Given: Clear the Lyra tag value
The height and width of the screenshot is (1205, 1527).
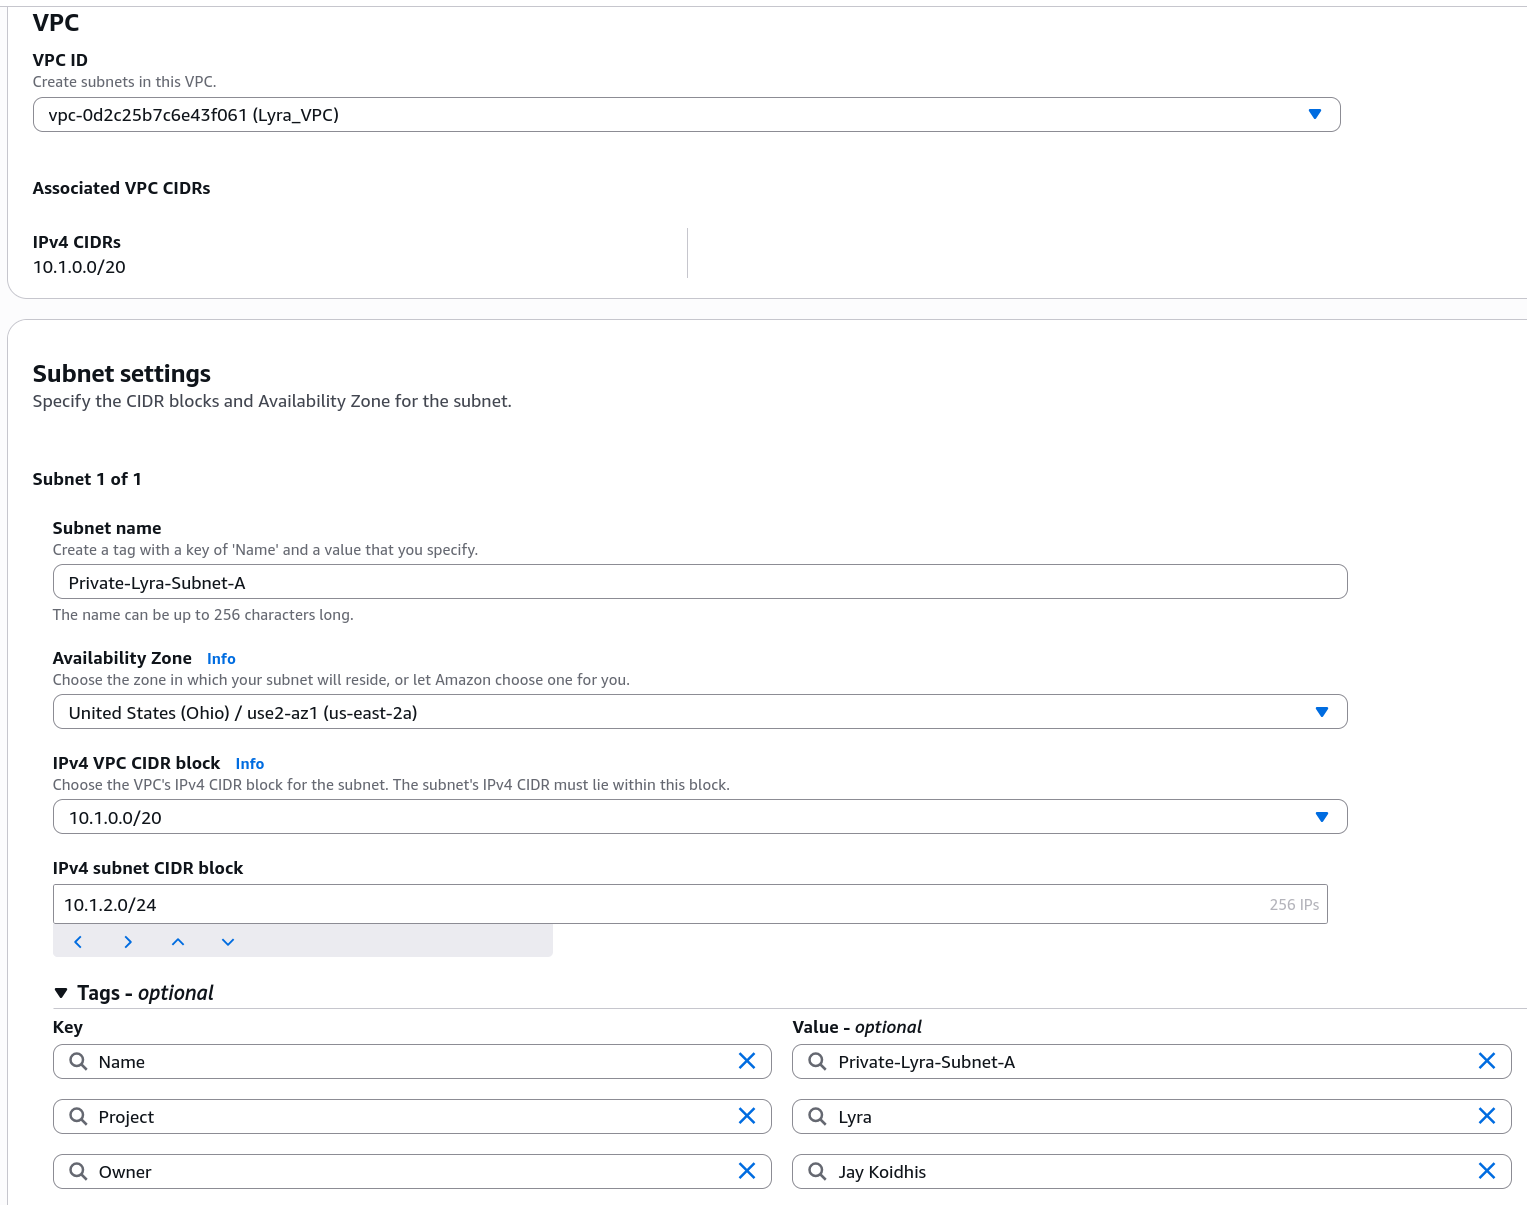Looking at the screenshot, I should [x=1486, y=1116].
